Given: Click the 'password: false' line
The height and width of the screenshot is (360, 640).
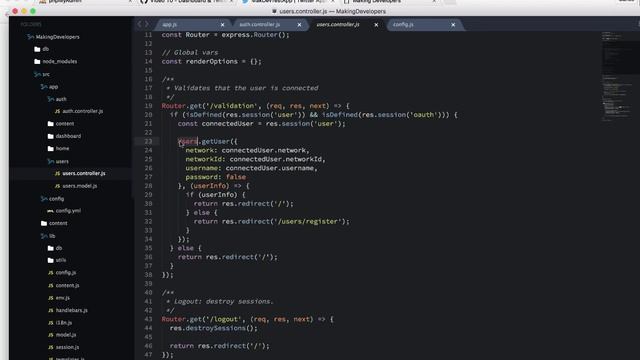Looking at the screenshot, I should click(x=216, y=177).
